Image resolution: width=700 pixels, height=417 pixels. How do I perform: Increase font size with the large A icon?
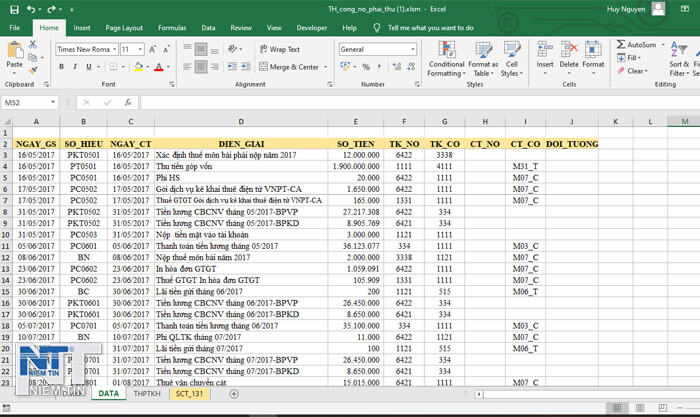tap(152, 49)
